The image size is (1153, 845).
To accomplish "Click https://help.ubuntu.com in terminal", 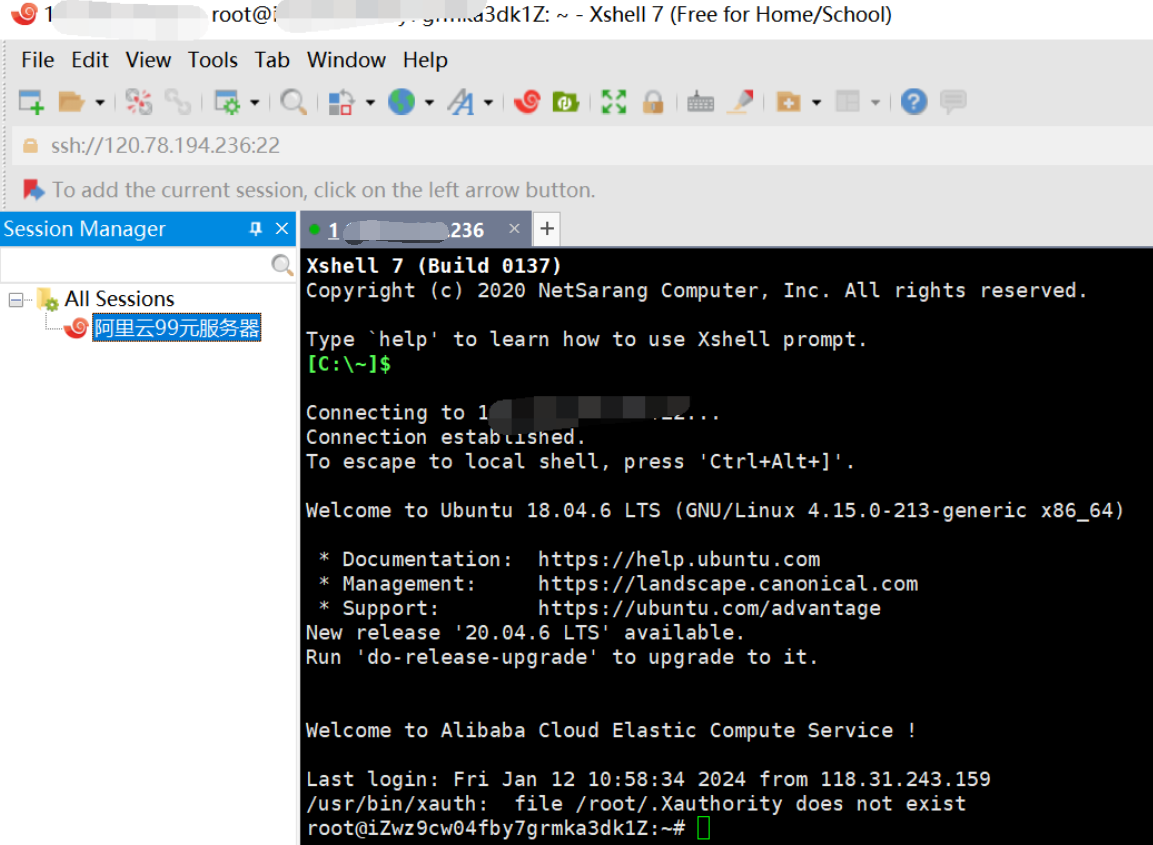I will click(x=679, y=559).
